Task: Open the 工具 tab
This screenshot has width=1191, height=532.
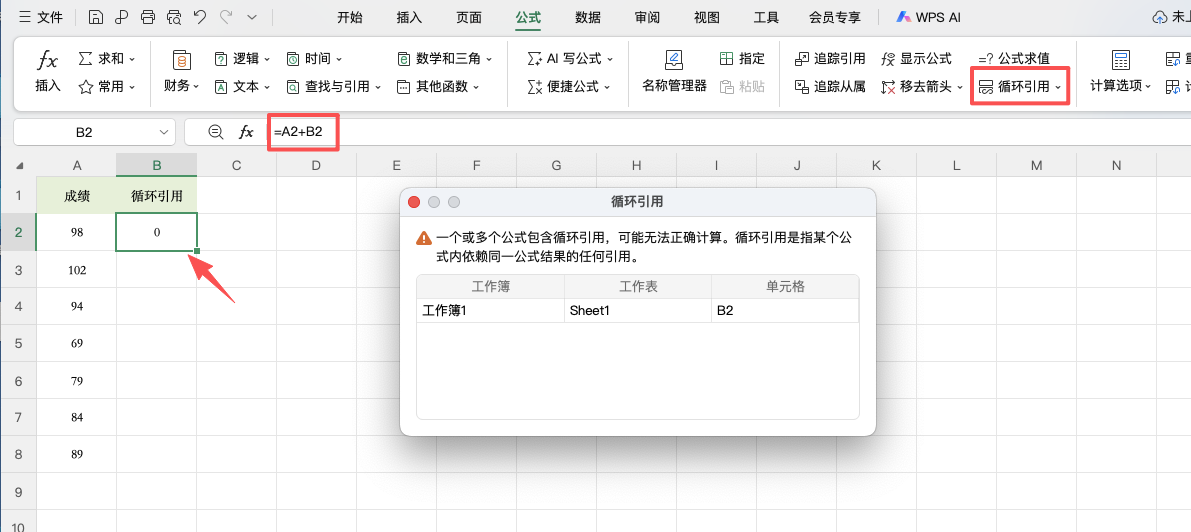Action: pyautogui.click(x=766, y=17)
